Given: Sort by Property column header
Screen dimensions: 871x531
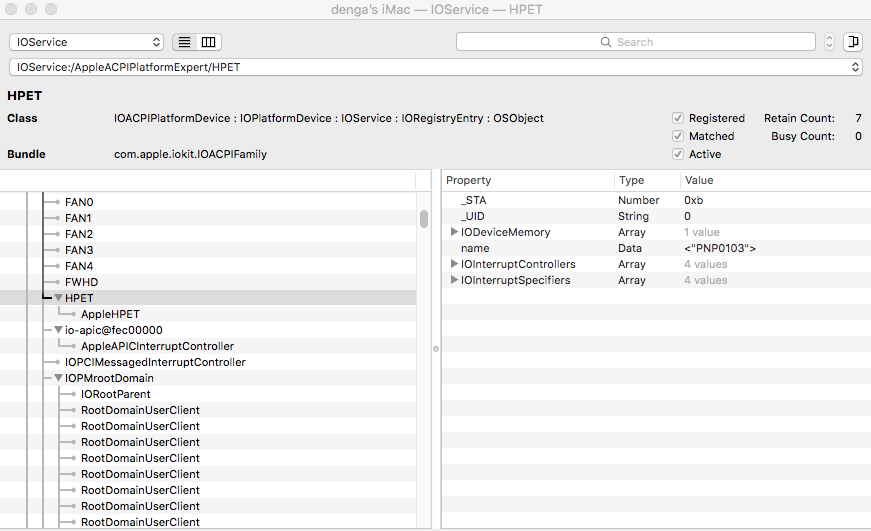Looking at the screenshot, I should click(528, 180).
